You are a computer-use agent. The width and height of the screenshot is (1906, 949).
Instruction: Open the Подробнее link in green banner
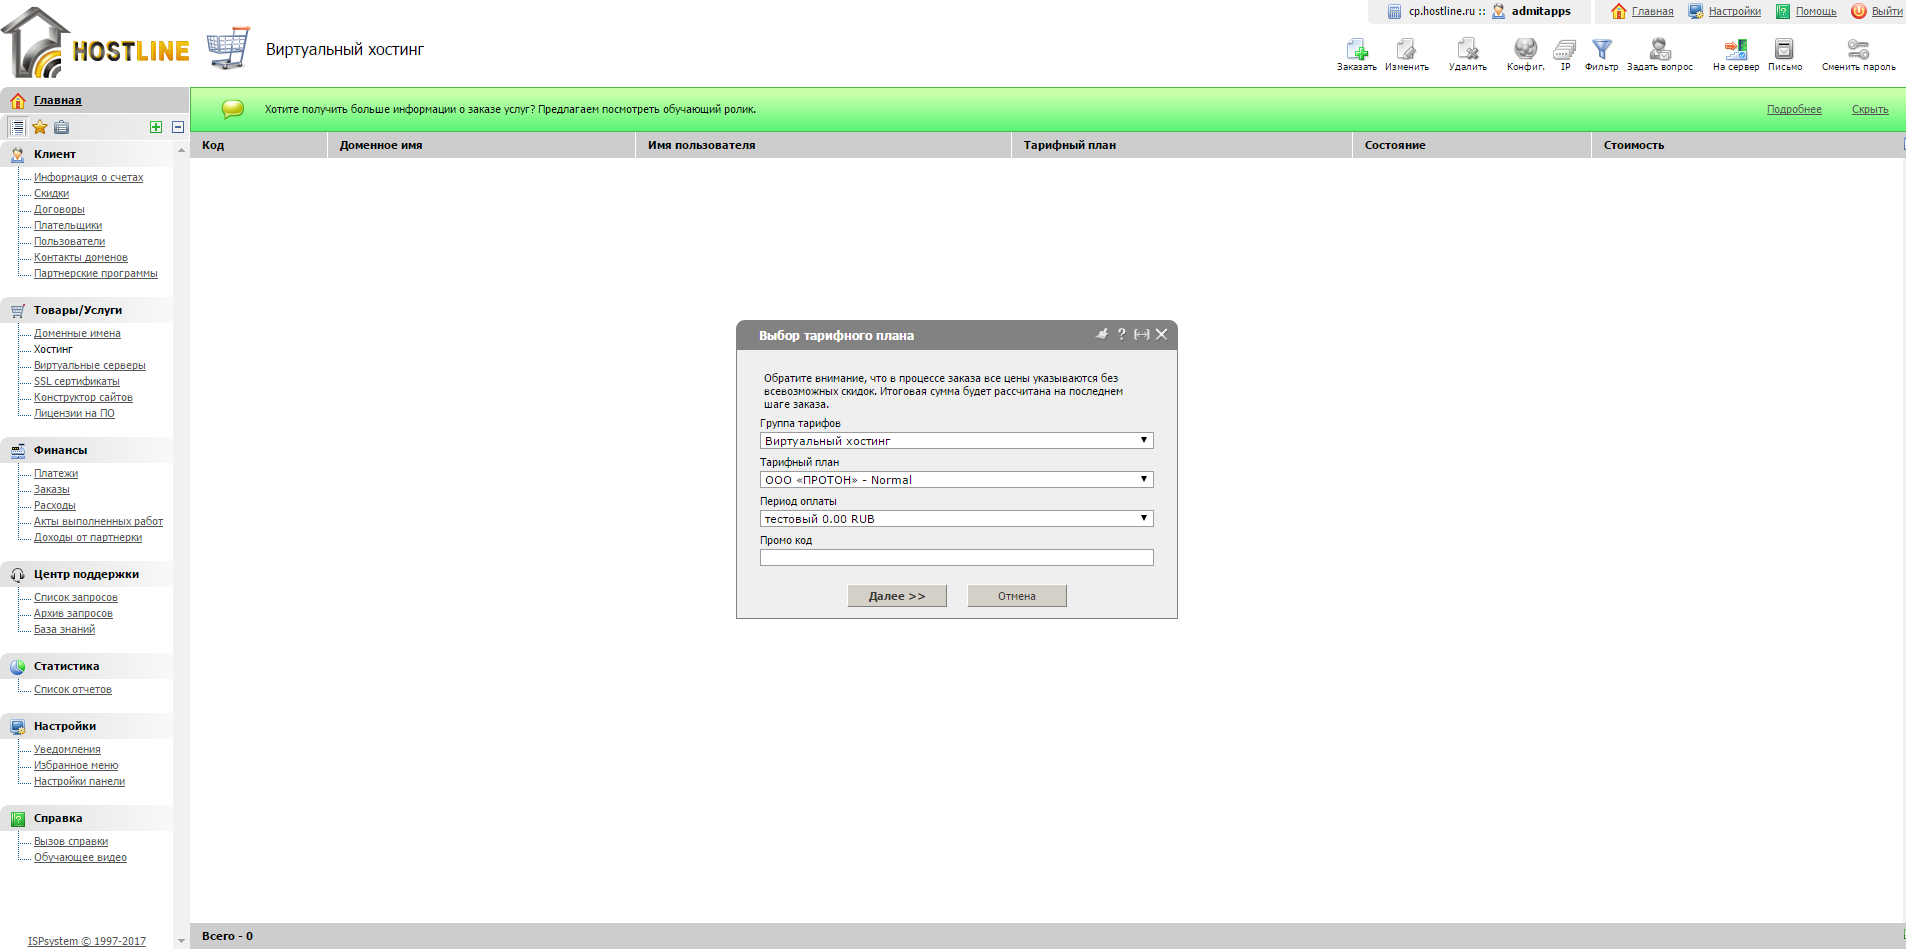click(x=1792, y=109)
